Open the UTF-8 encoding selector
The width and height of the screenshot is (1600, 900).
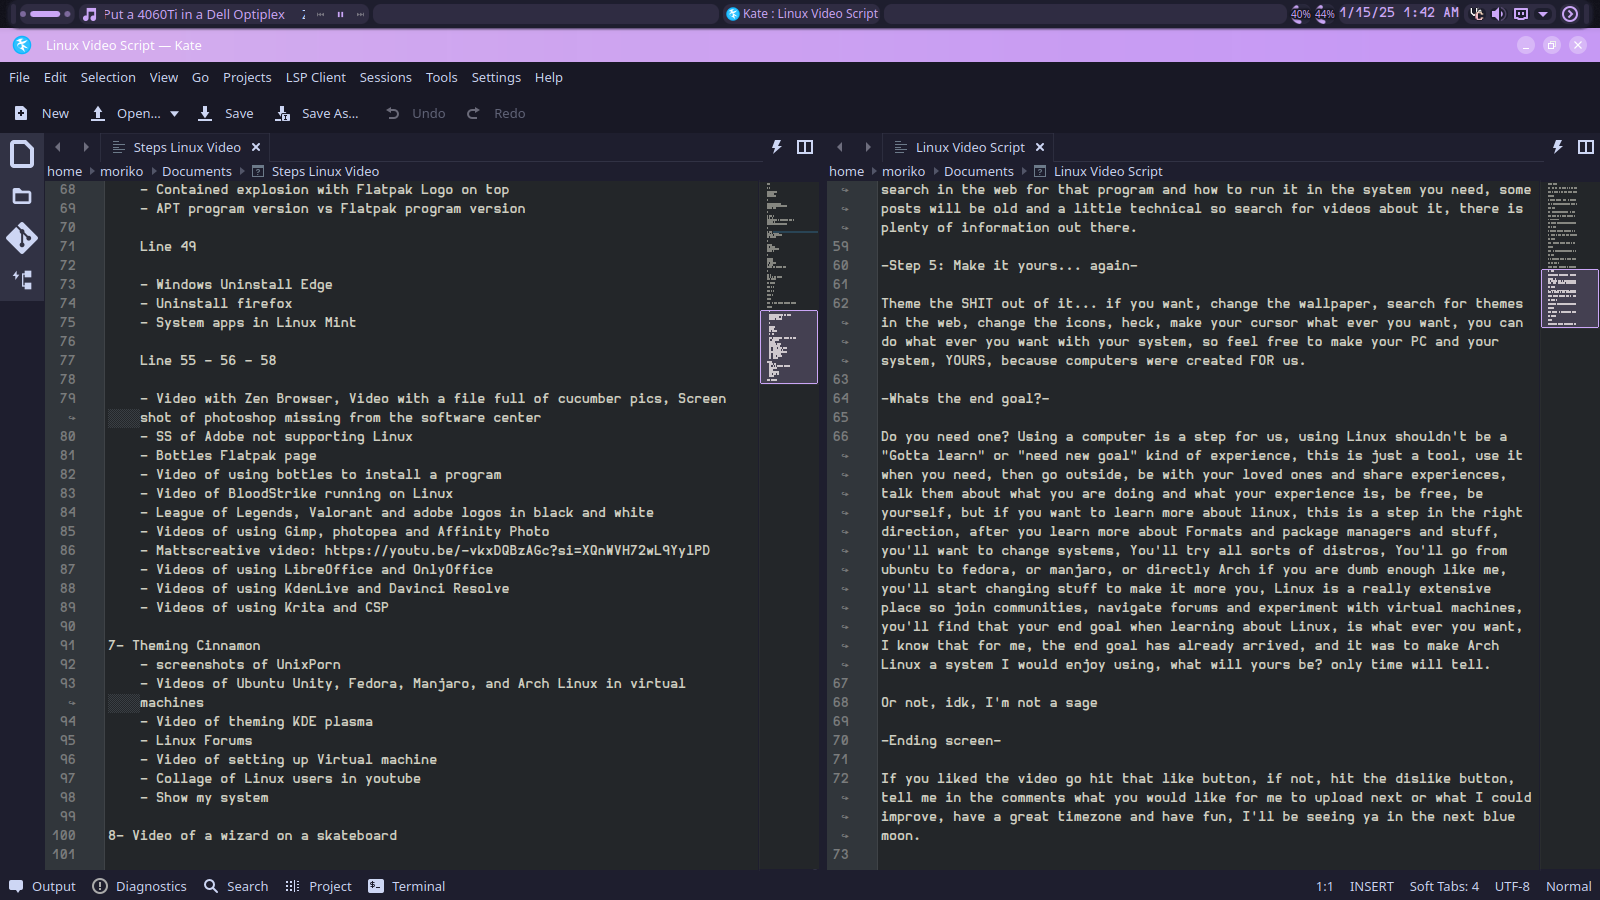[x=1512, y=886]
